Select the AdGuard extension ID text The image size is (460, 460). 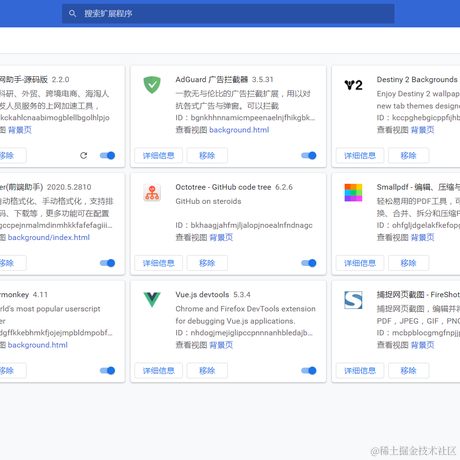click(245, 117)
